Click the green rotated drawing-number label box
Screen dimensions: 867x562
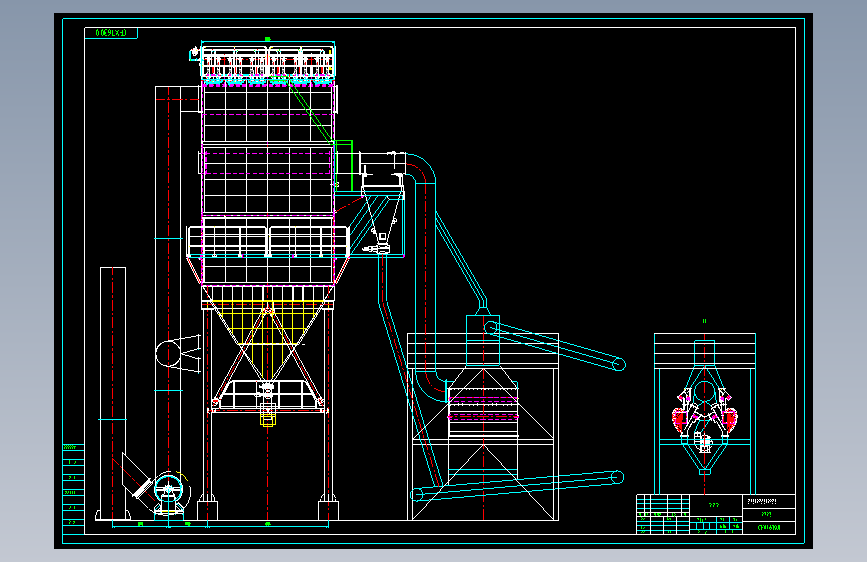[x=111, y=33]
